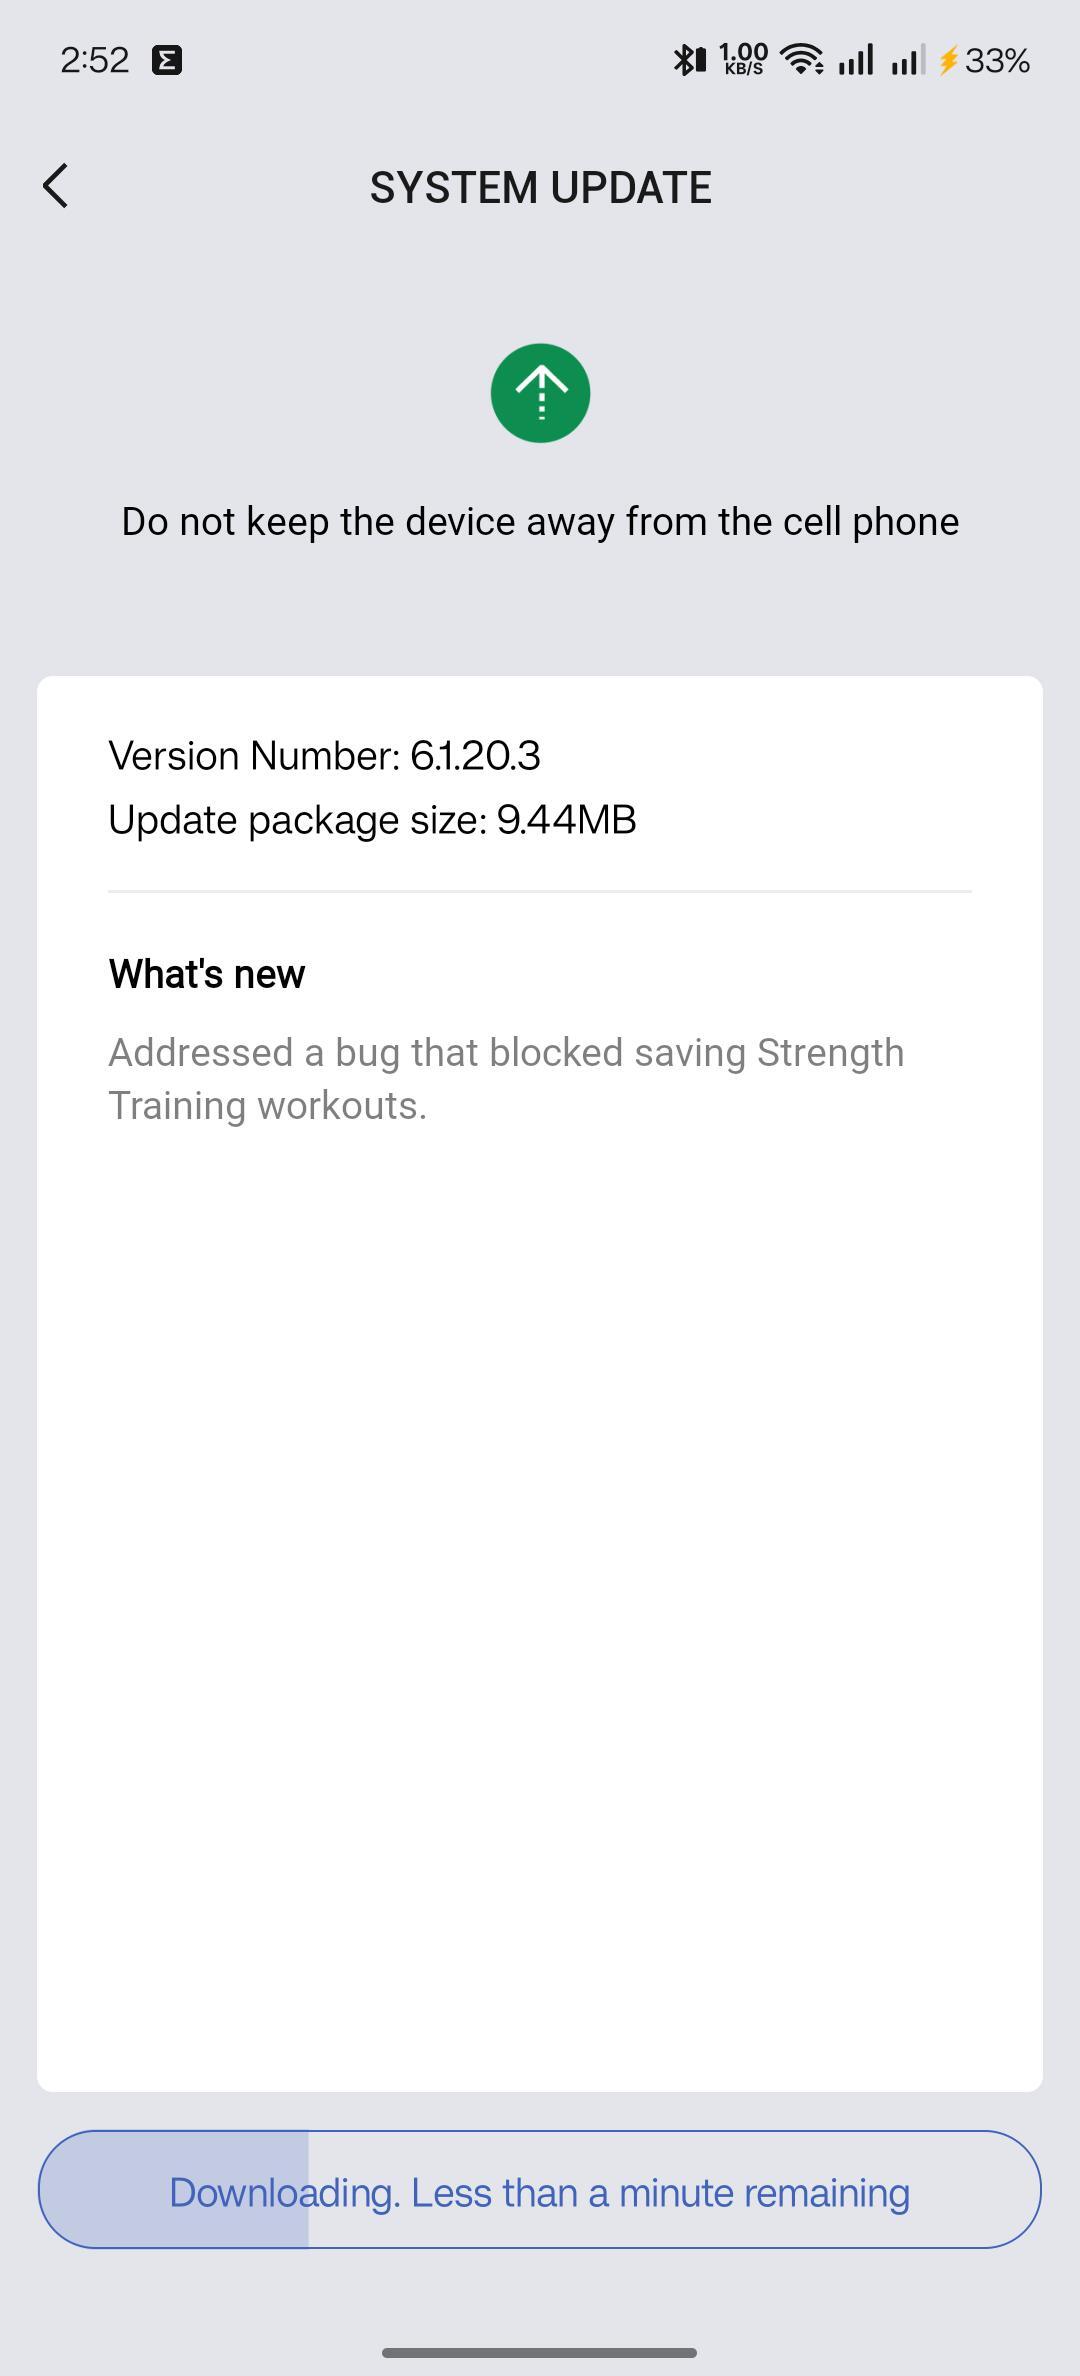The image size is (1080, 2376).
Task: Tap the home gesture bar at bottom
Action: 540,2352
